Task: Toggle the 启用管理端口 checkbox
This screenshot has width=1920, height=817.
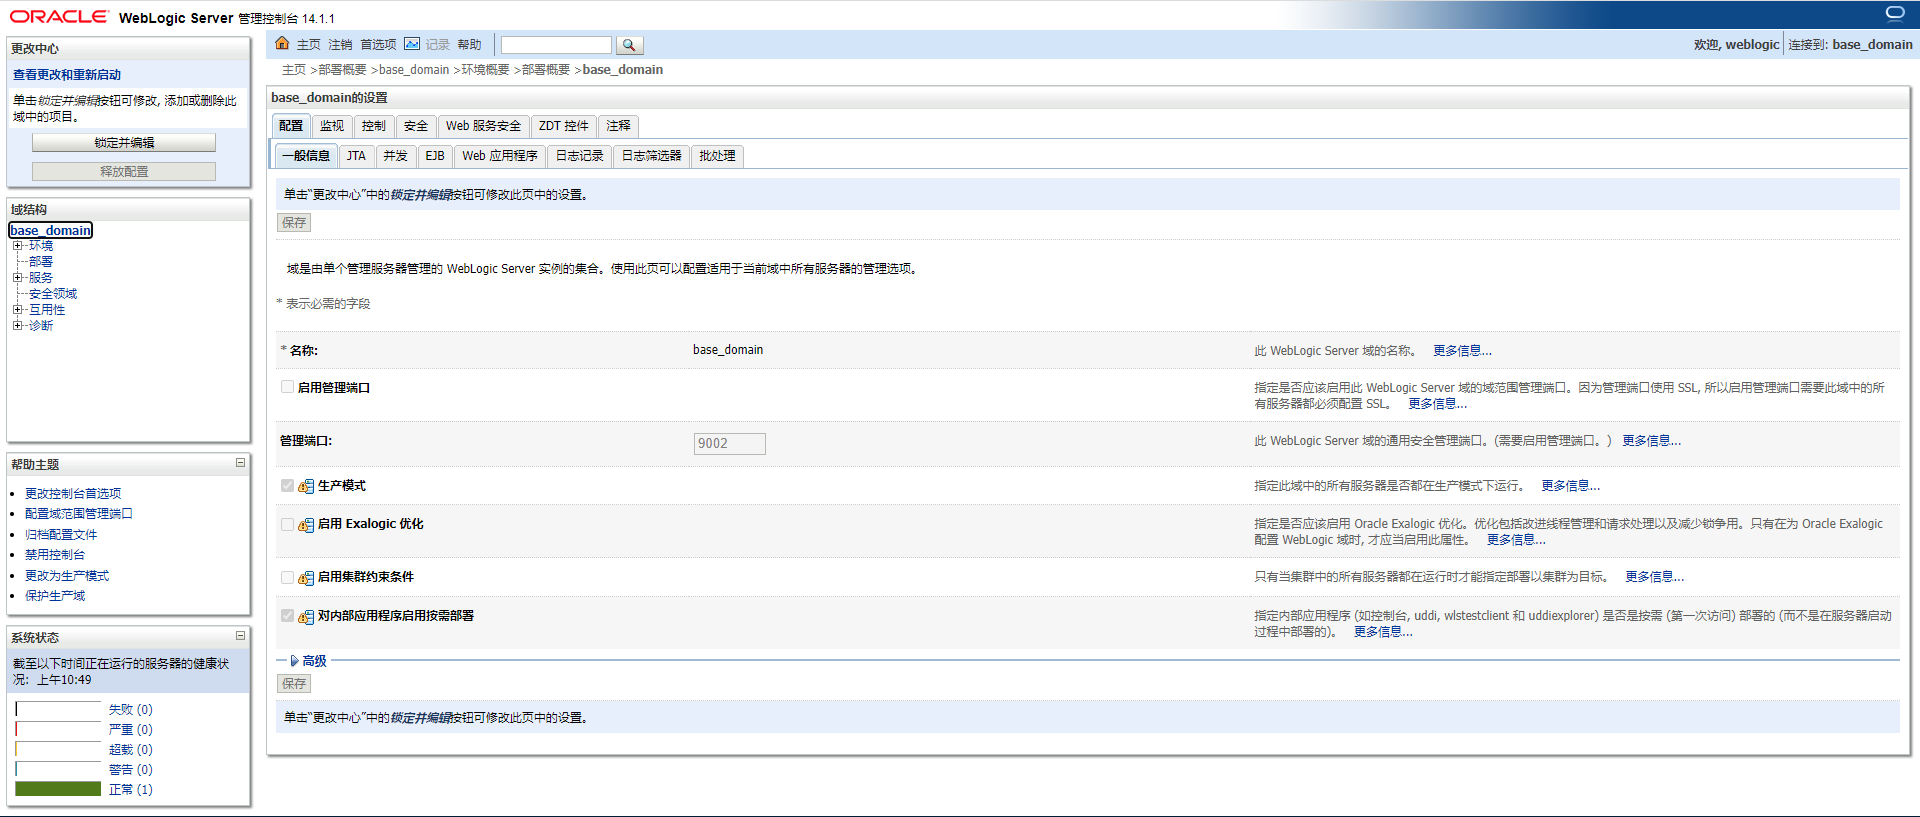Action: pos(287,387)
